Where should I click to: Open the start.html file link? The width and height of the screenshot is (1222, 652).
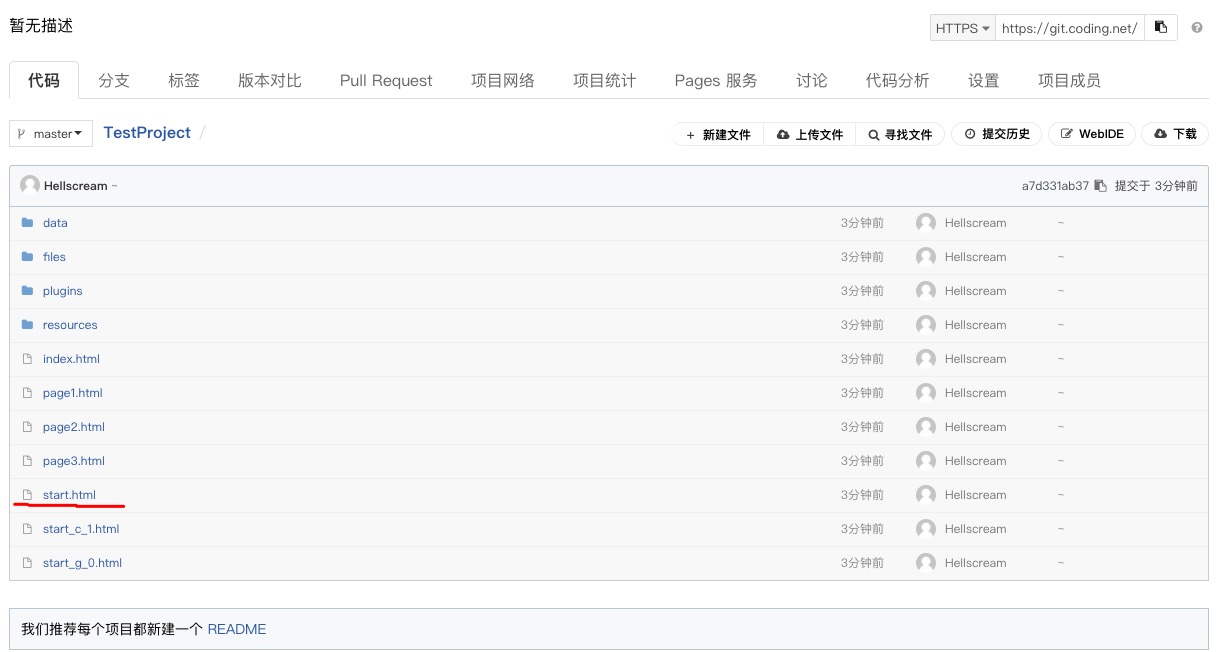click(69, 495)
